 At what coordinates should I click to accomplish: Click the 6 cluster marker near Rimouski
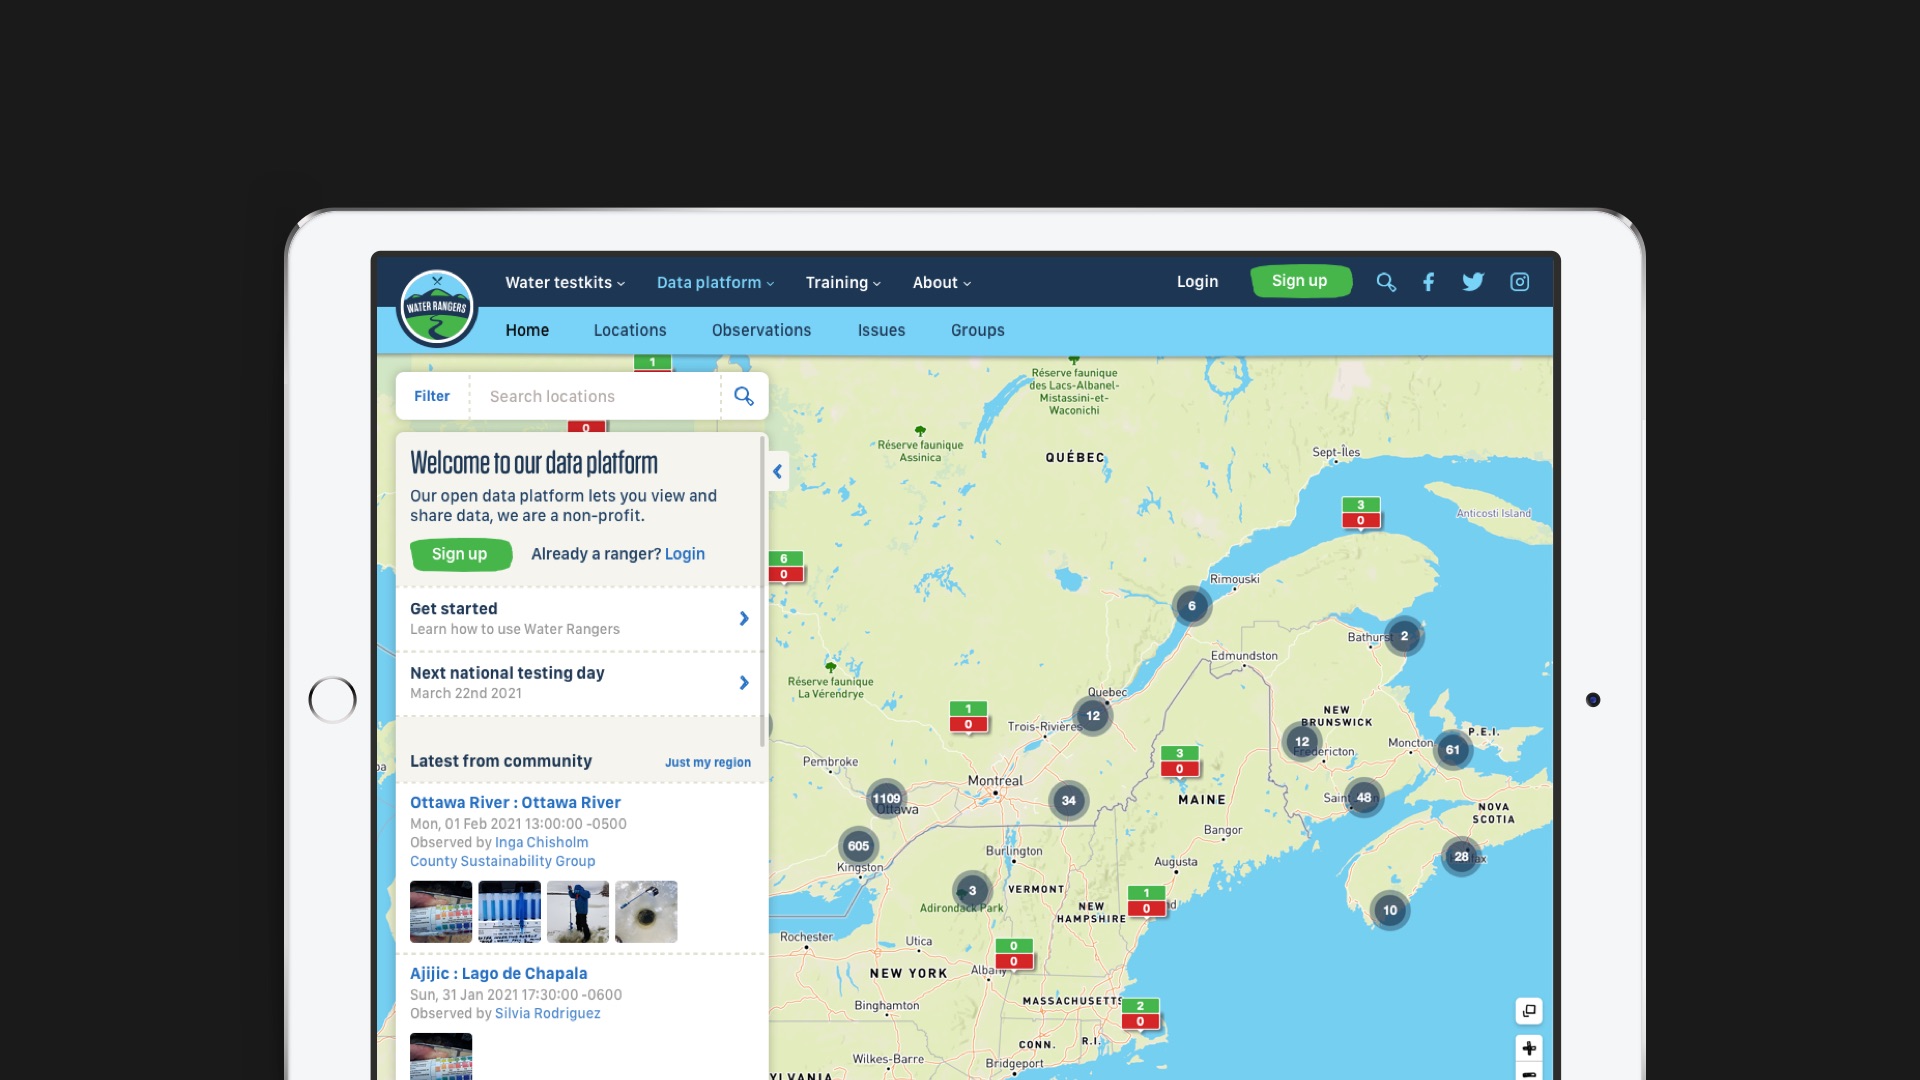1192,606
